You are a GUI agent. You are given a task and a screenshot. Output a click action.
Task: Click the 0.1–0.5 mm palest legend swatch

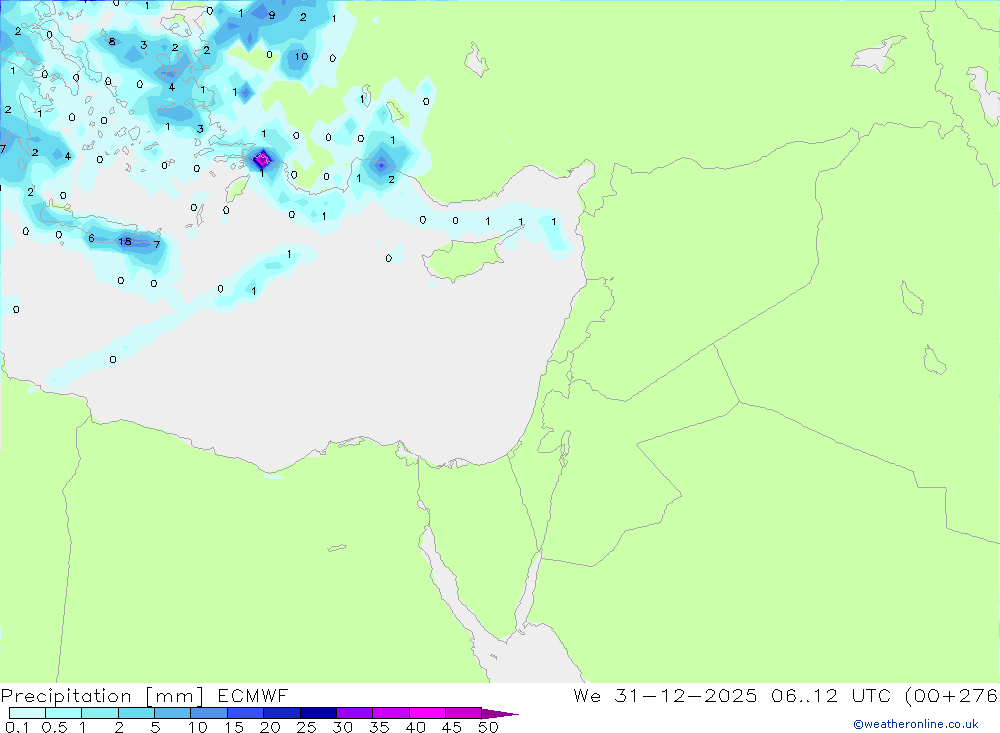coord(27,713)
